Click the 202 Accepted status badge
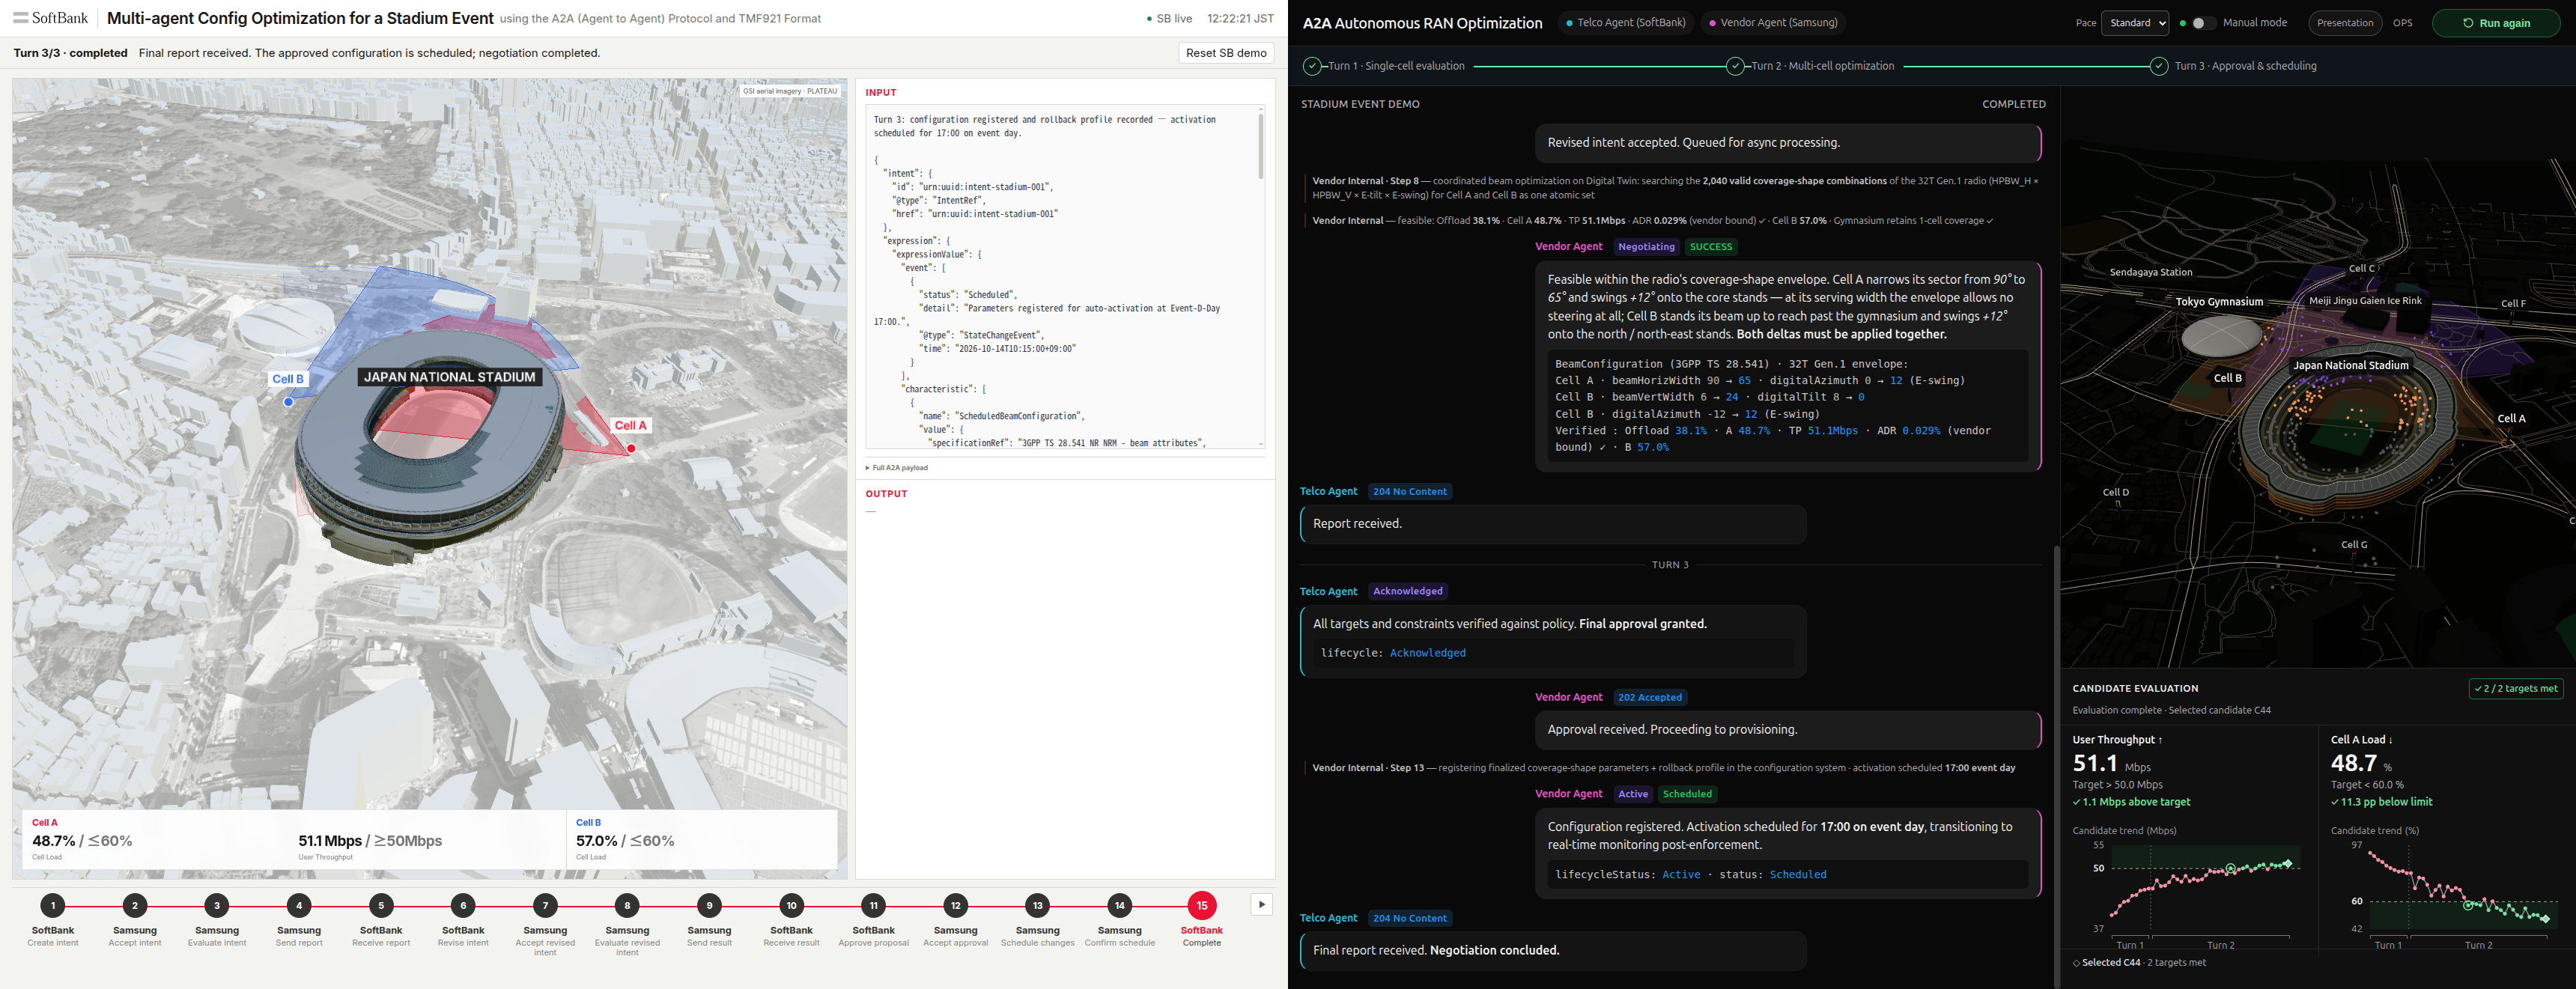The image size is (2576, 989). [1649, 697]
